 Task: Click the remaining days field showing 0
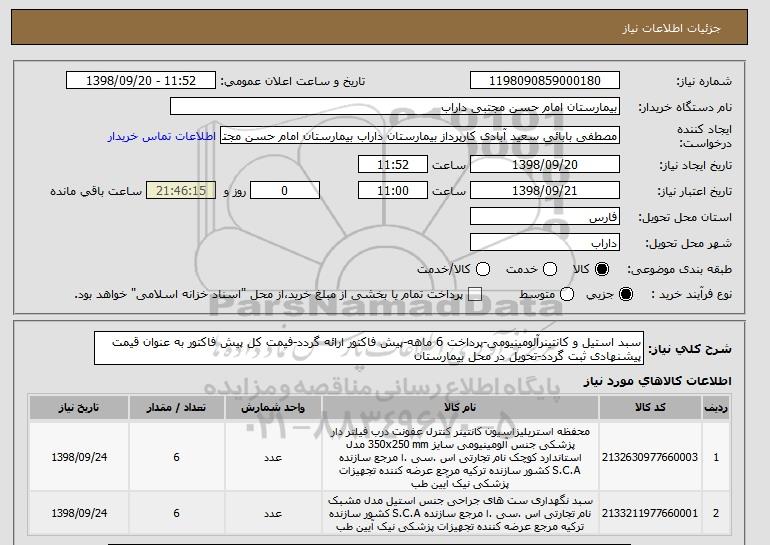coord(285,191)
